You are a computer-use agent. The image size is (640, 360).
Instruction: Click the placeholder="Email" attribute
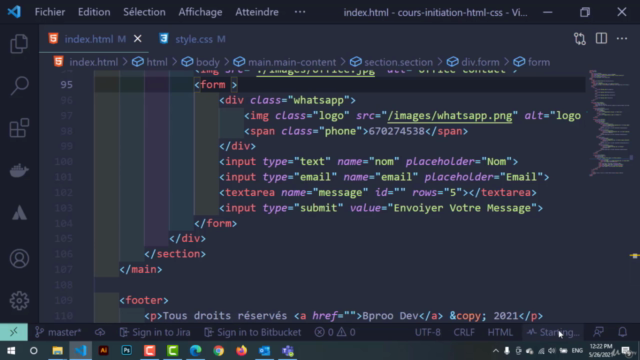(483, 177)
